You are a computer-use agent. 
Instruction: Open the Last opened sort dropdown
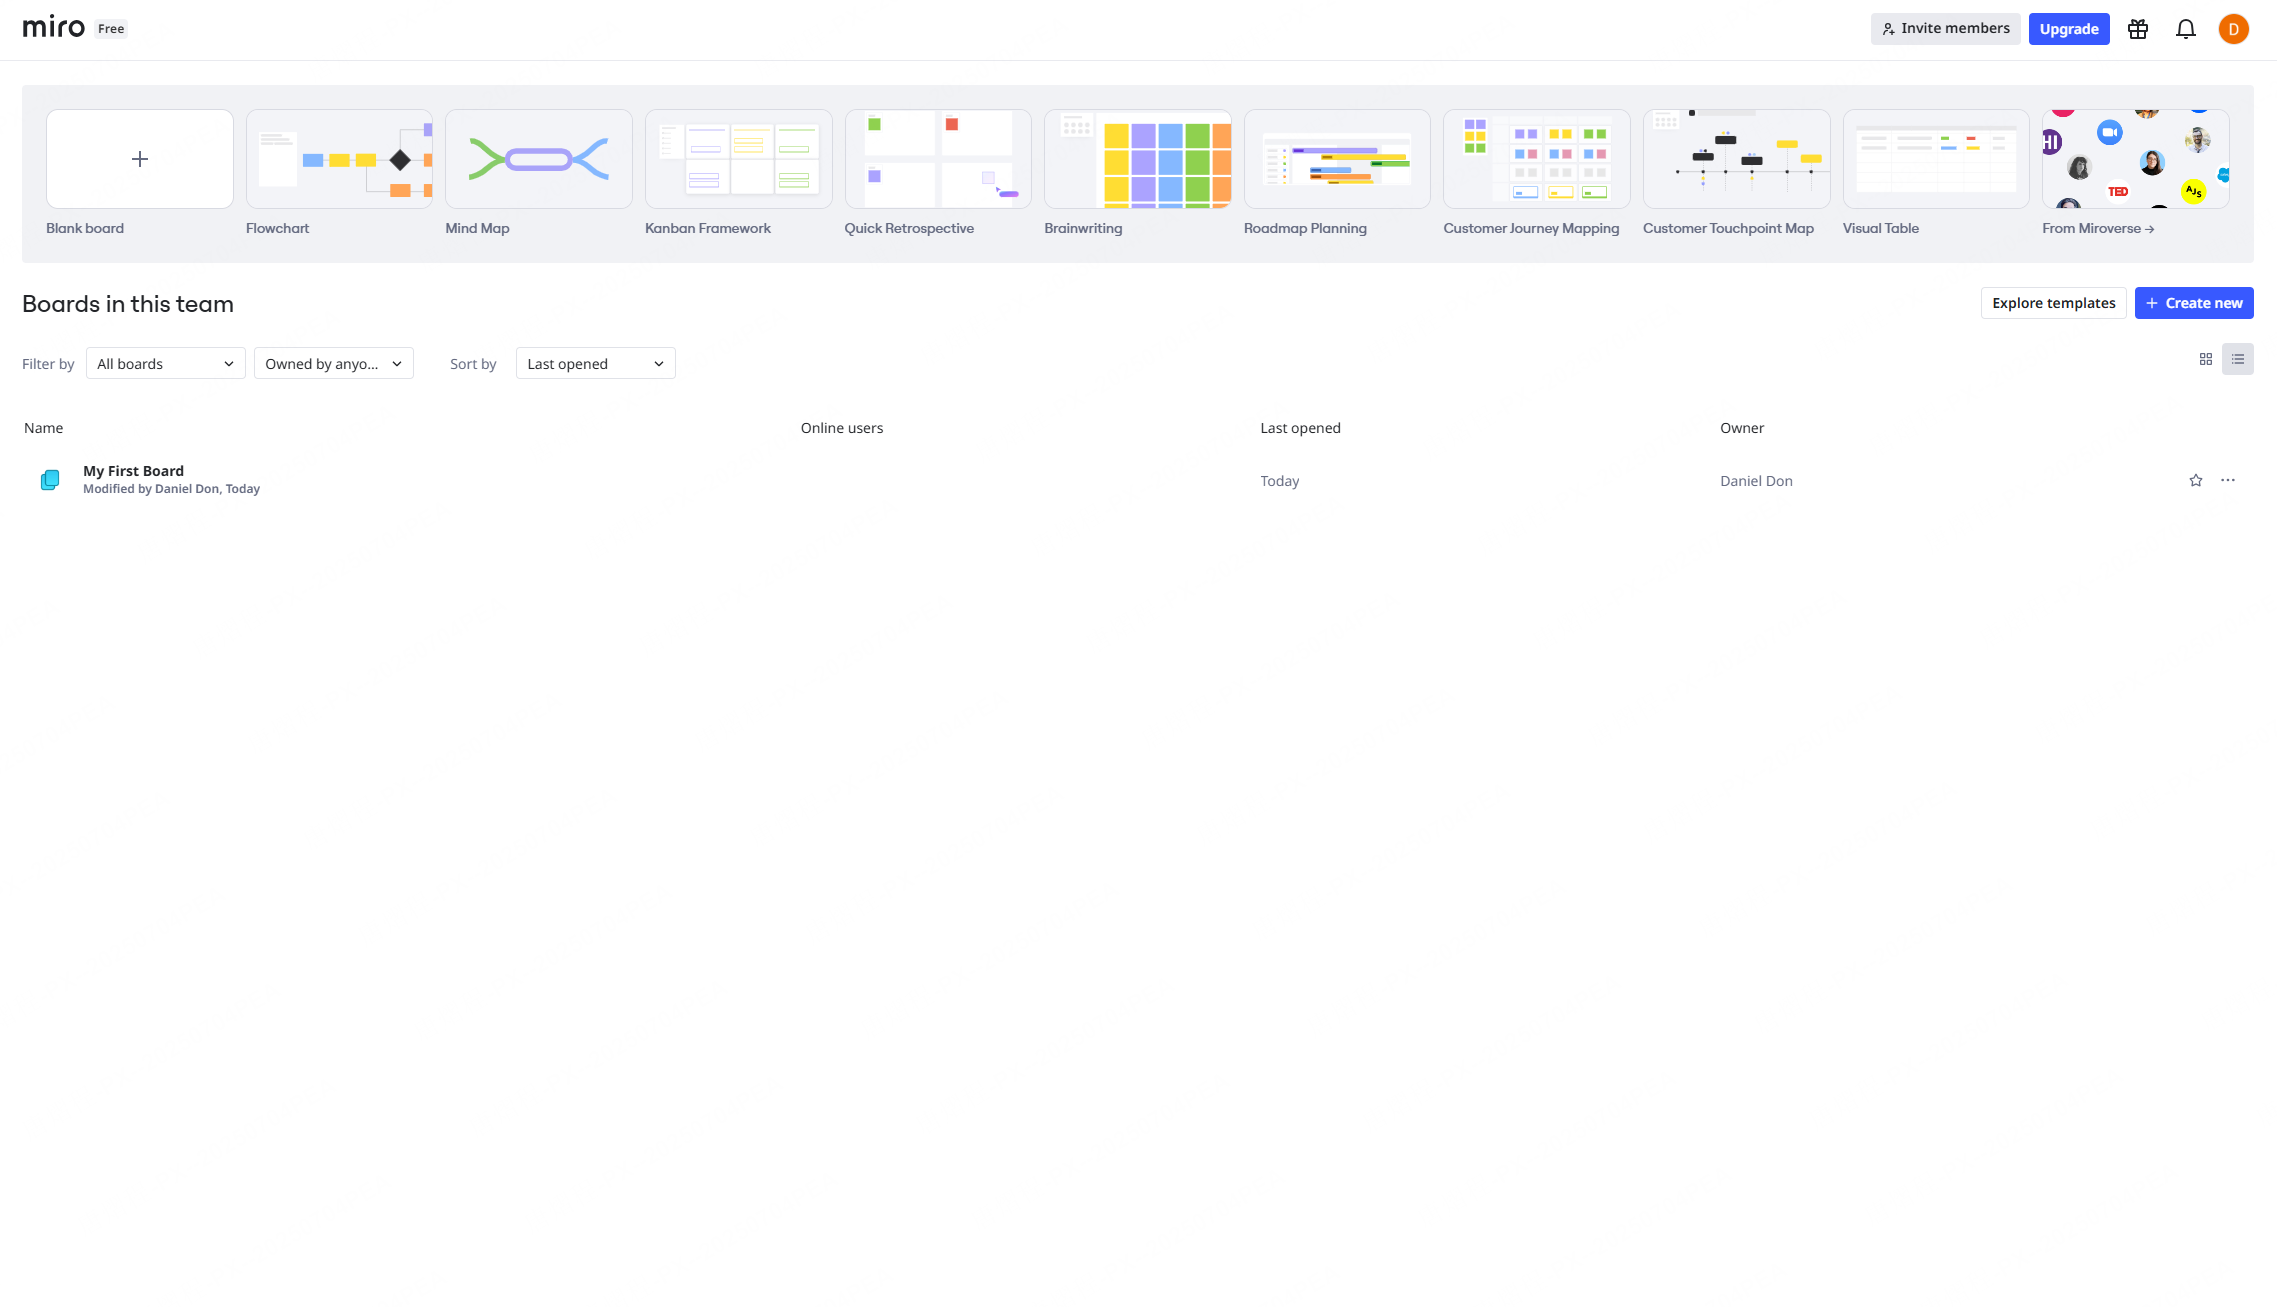pyautogui.click(x=595, y=363)
